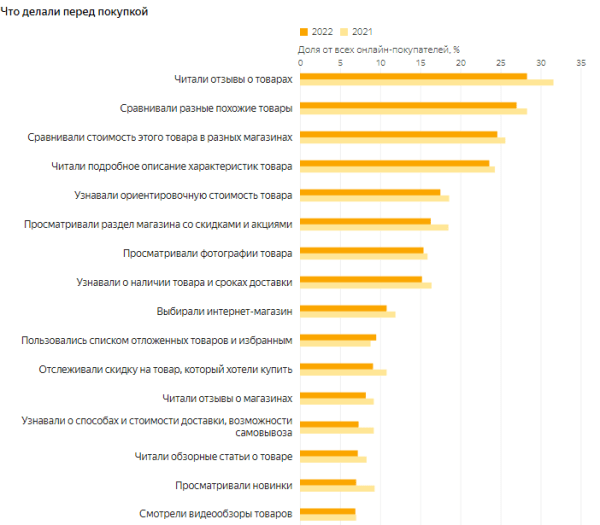Click the 2022 bar for "Просматривали фотографии товара"

click(361, 250)
